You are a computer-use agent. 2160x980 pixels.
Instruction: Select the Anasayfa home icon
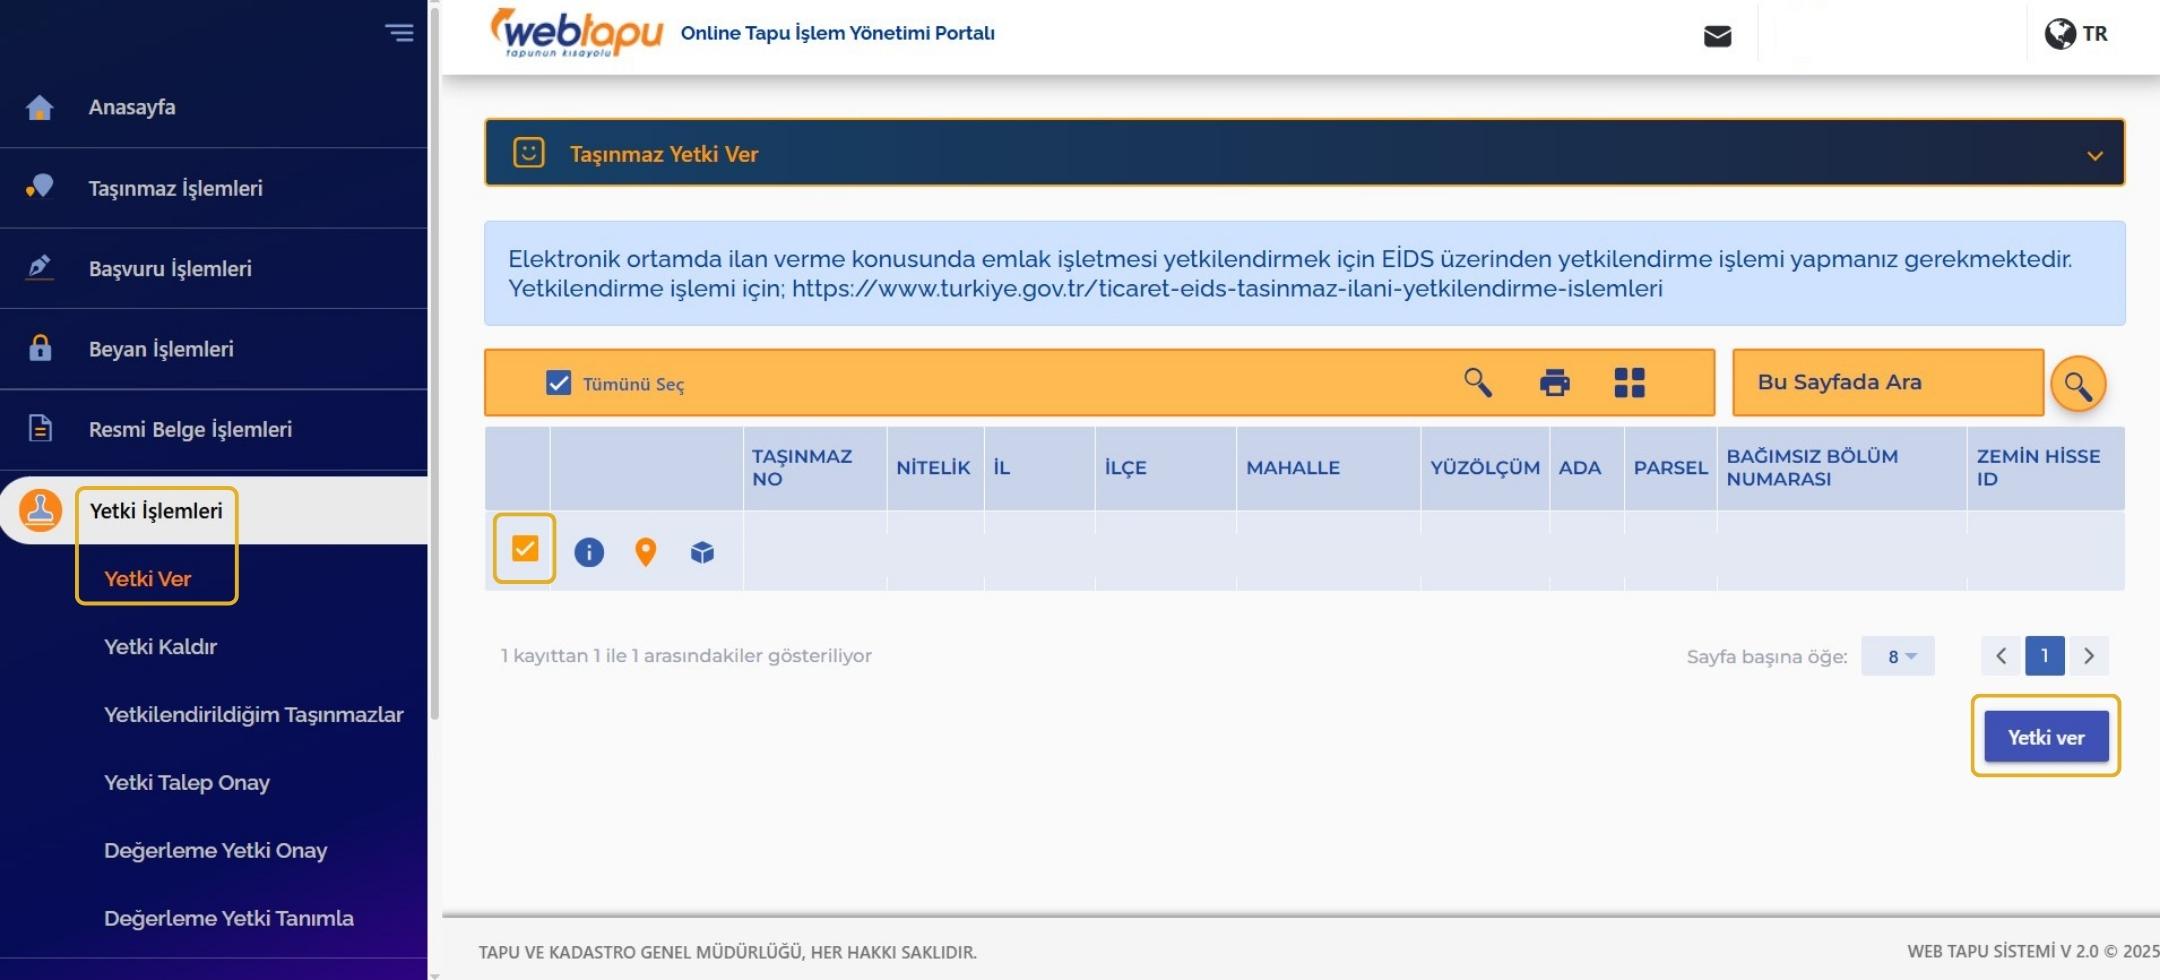tap(39, 107)
